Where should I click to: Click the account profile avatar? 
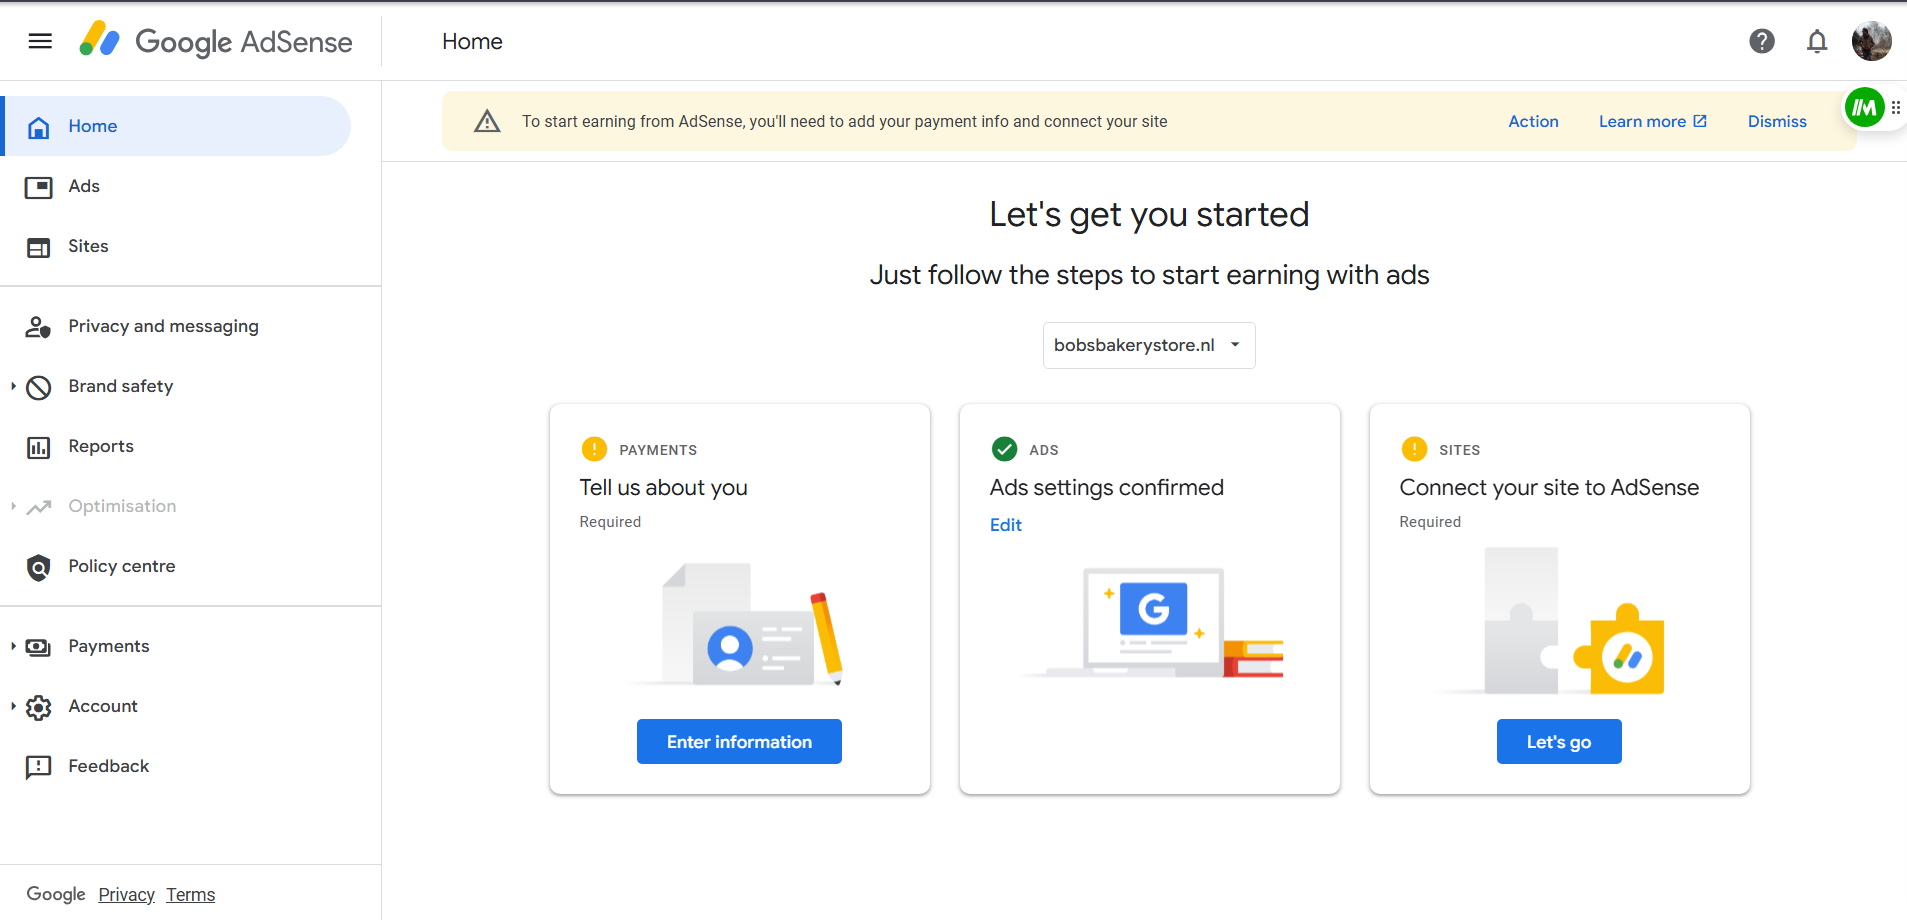[x=1870, y=41]
